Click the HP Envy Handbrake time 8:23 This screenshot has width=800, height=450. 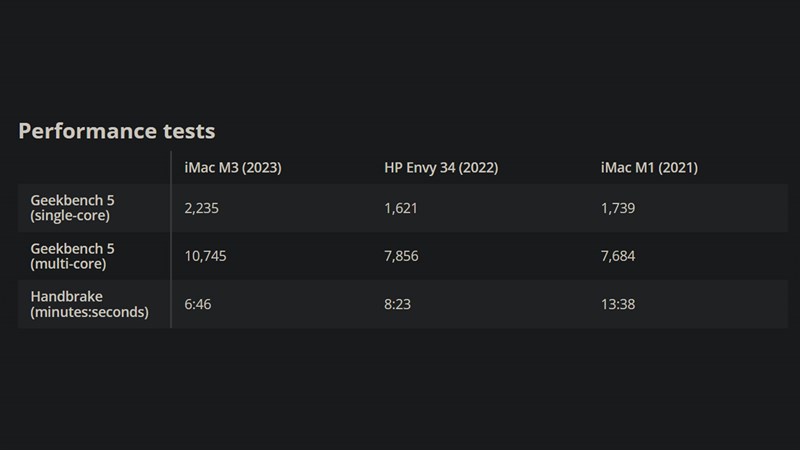[398, 304]
